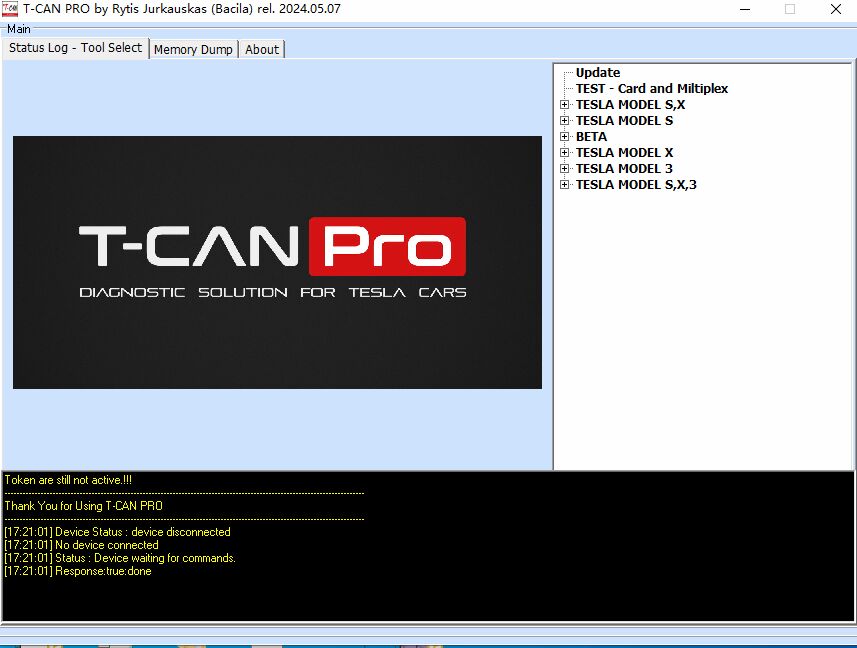Click the T-CAN Pro logo banner

point(277,262)
